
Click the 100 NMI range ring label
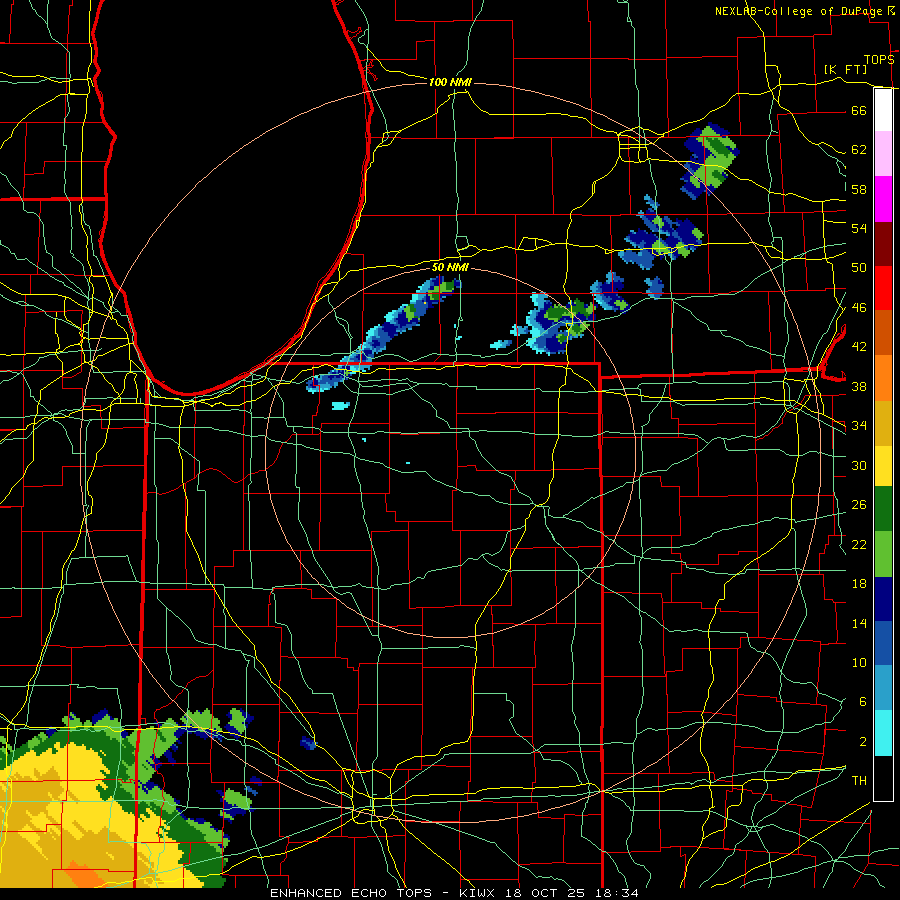click(x=450, y=82)
